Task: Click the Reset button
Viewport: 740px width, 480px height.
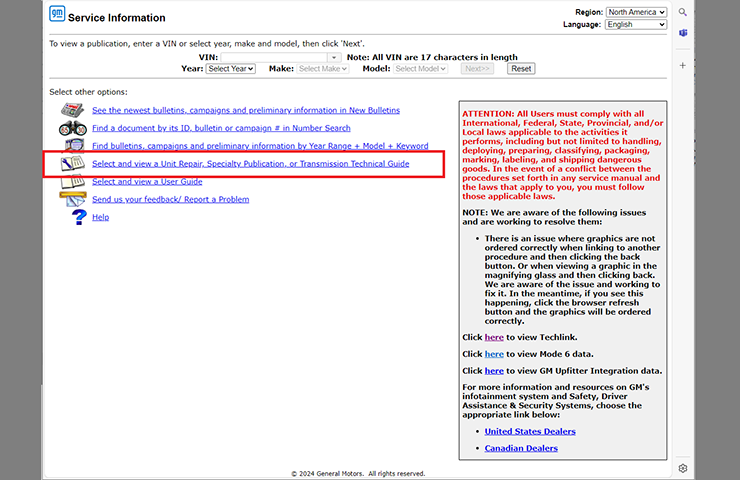Action: 521,69
